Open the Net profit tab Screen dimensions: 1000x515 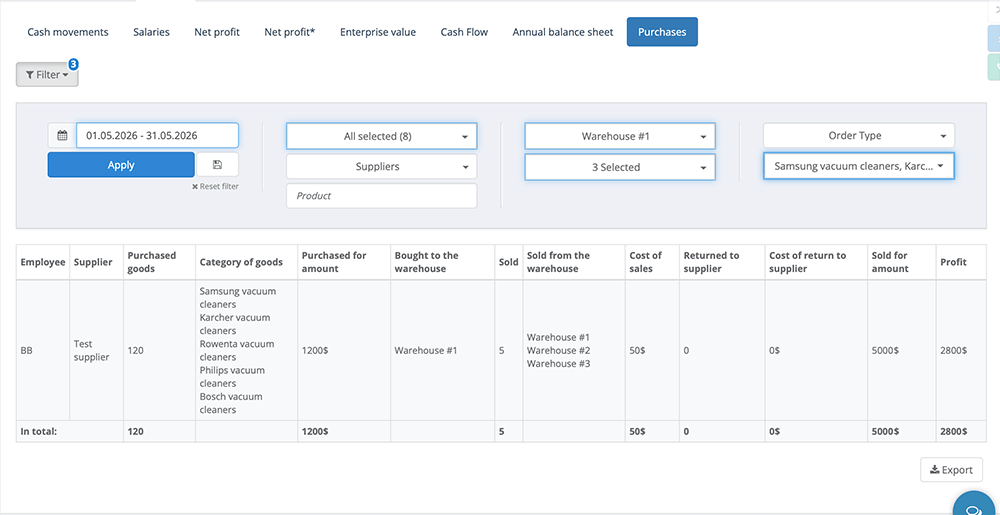point(217,32)
